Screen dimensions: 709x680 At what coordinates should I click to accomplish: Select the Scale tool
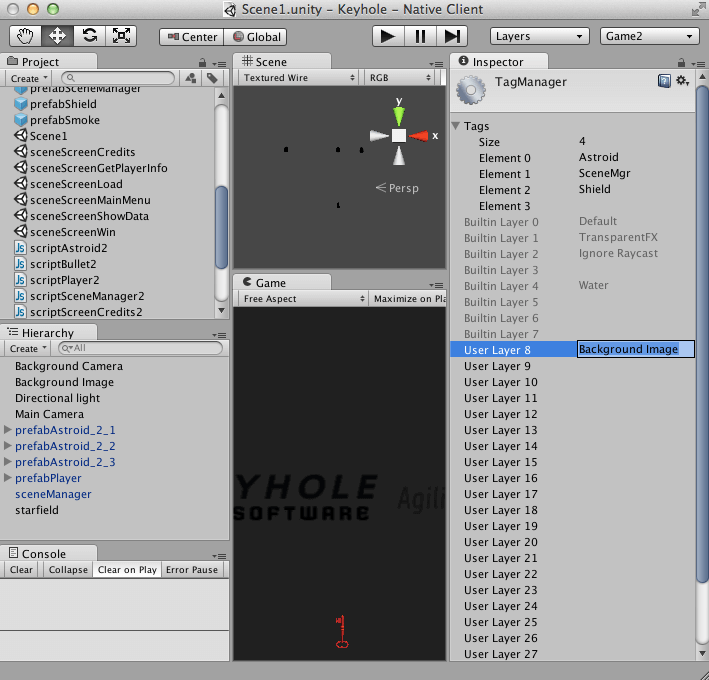pyautogui.click(x=122, y=36)
